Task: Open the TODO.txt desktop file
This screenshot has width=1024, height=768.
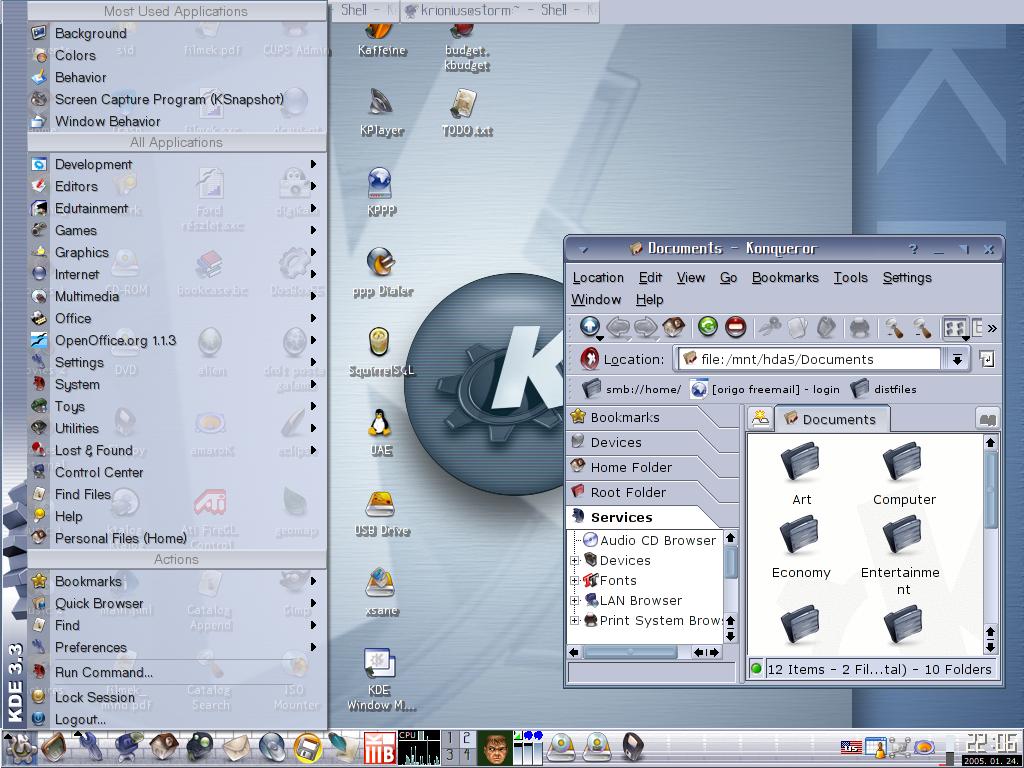Action: click(466, 112)
